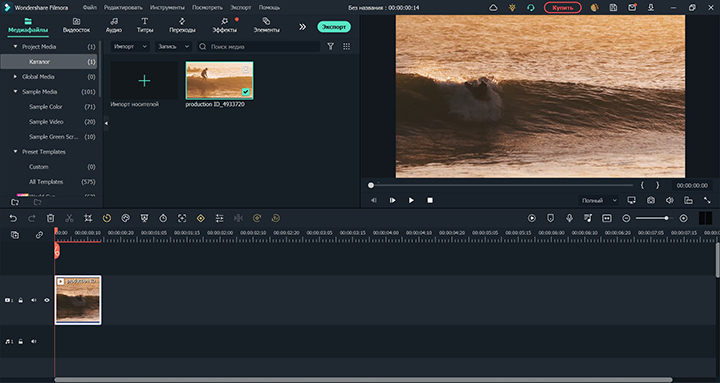Click the Экспорт button
Image resolution: width=720 pixels, height=383 pixels.
coord(334,27)
